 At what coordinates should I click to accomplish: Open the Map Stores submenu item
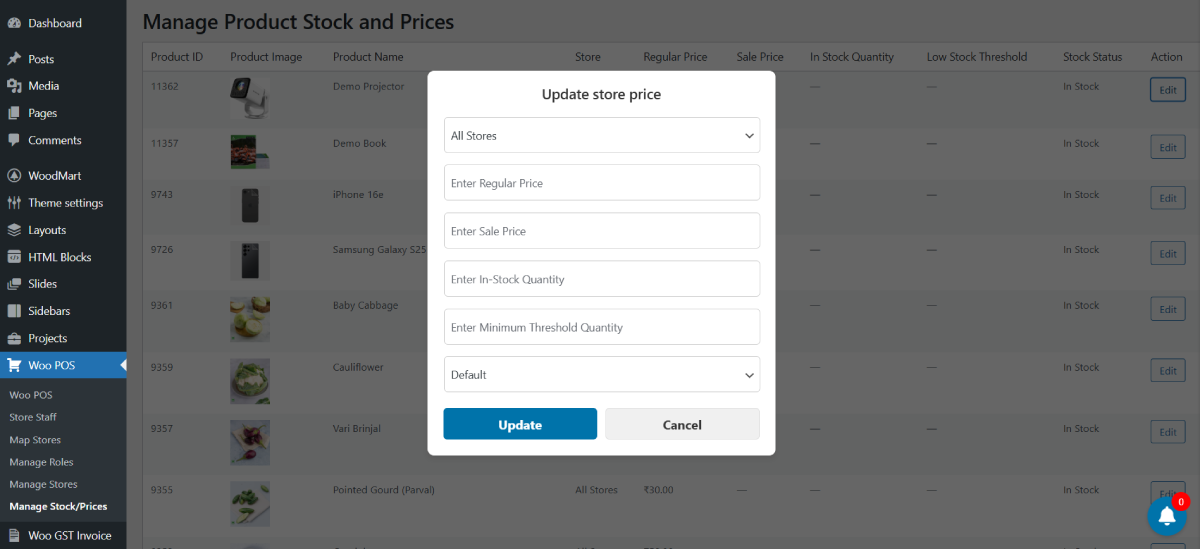click(x=35, y=440)
